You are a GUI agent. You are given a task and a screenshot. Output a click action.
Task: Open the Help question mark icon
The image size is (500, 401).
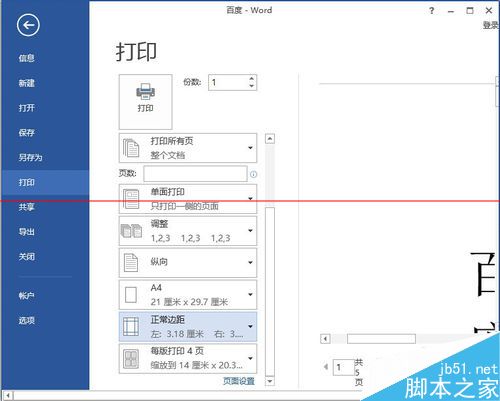coord(431,11)
